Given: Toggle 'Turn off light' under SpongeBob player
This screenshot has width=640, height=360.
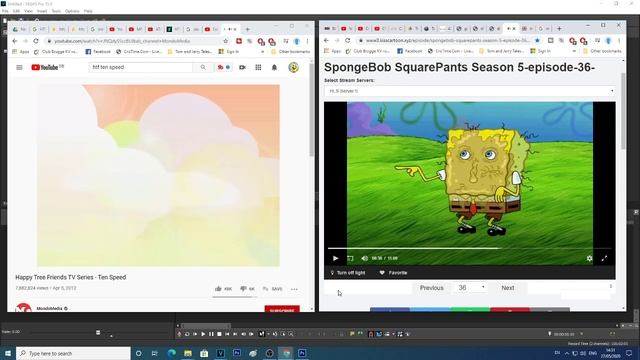Looking at the screenshot, I should (x=348, y=273).
